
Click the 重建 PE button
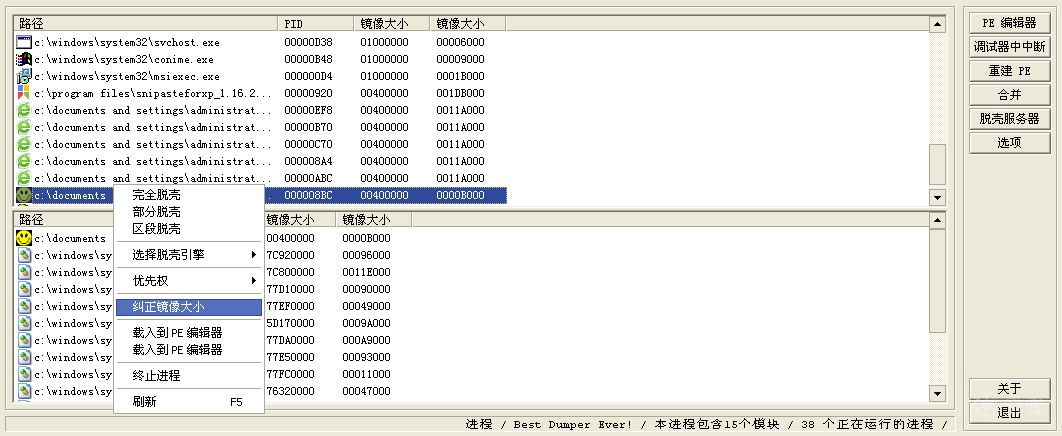1009,70
